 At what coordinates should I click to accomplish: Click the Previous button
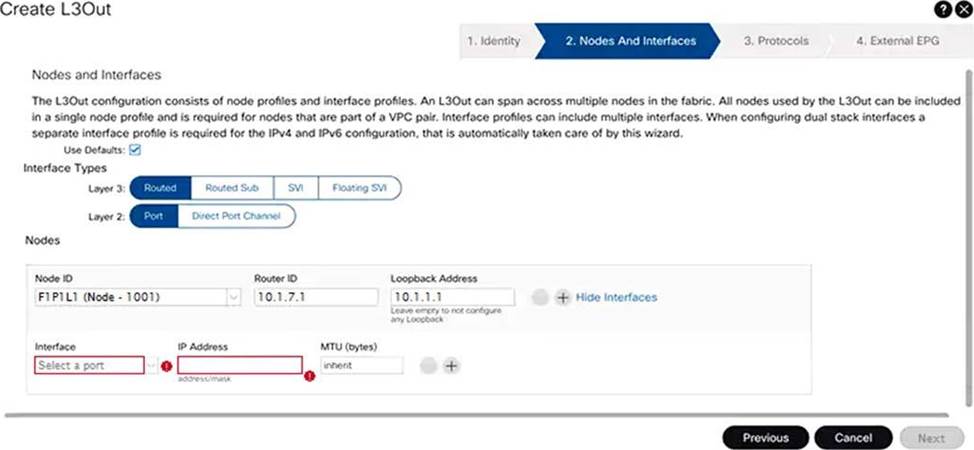(765, 438)
